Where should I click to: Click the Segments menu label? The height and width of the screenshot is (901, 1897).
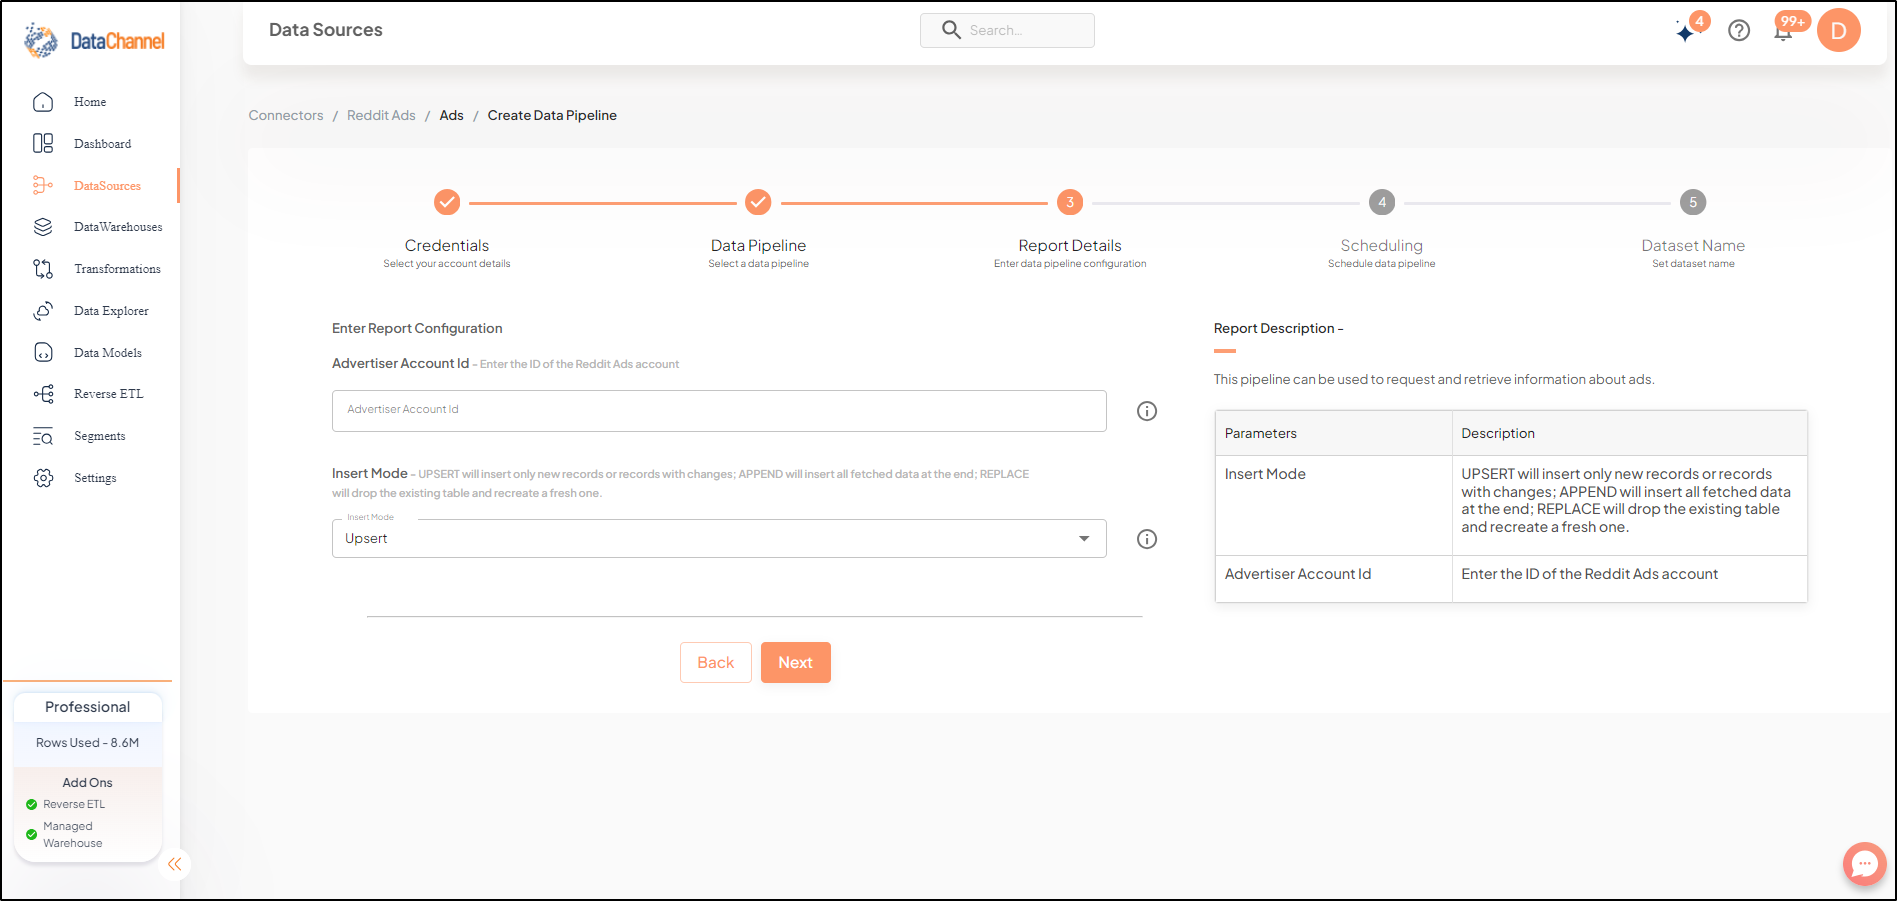(x=100, y=436)
